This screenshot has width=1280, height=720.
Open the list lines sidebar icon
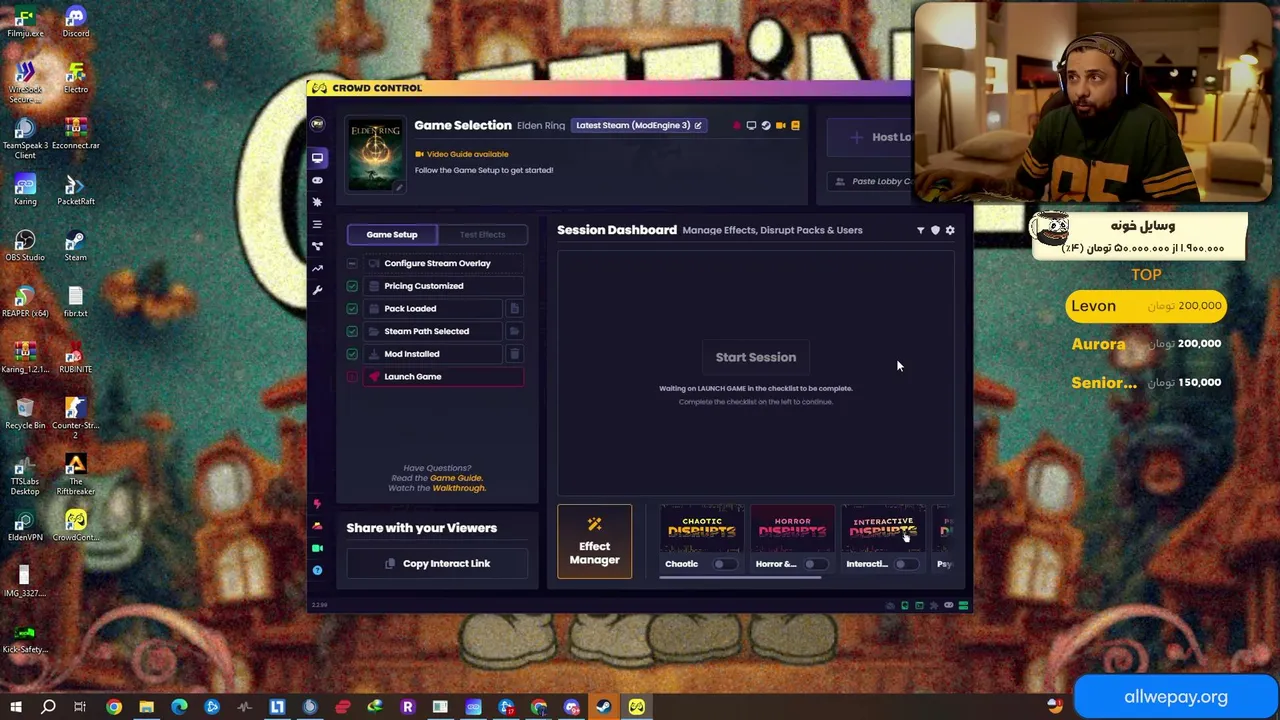pos(317,224)
